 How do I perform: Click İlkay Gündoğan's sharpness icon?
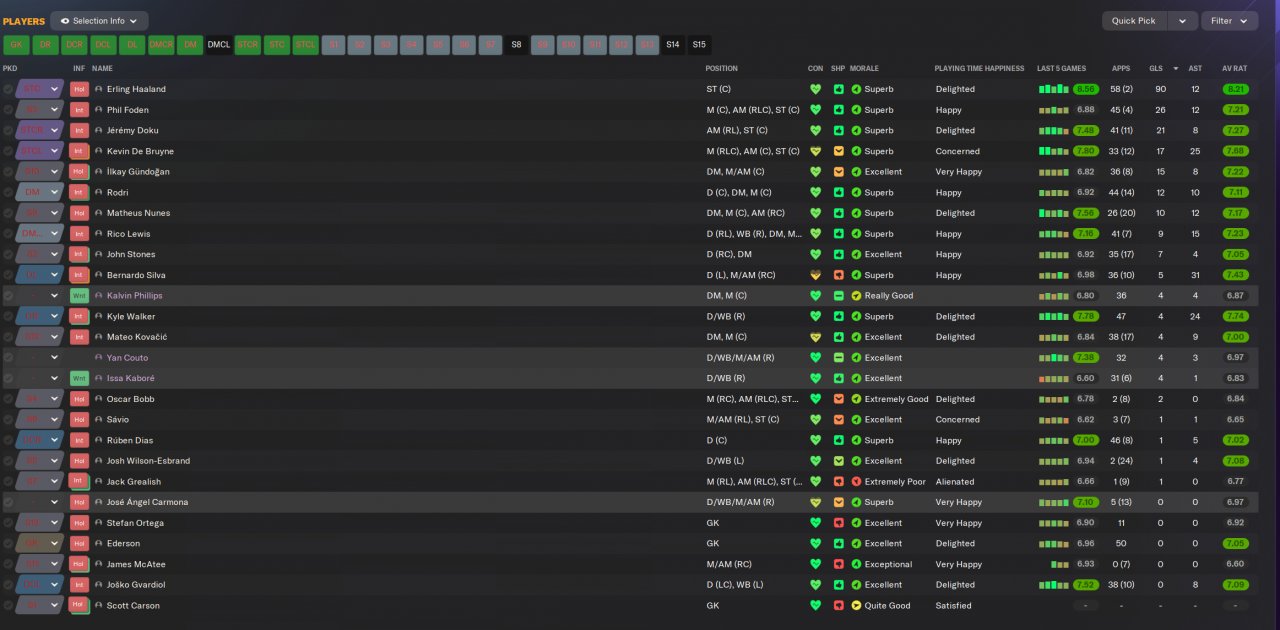pos(838,172)
